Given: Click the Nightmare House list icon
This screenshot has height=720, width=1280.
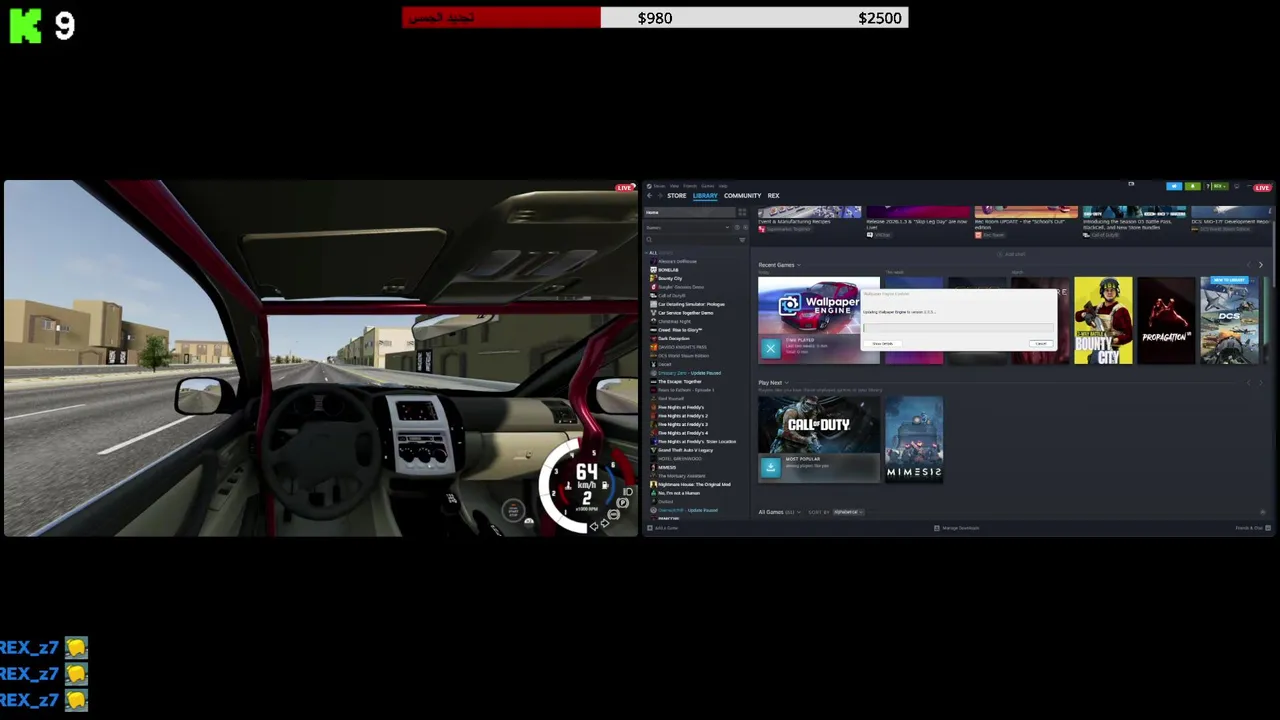Looking at the screenshot, I should (653, 484).
